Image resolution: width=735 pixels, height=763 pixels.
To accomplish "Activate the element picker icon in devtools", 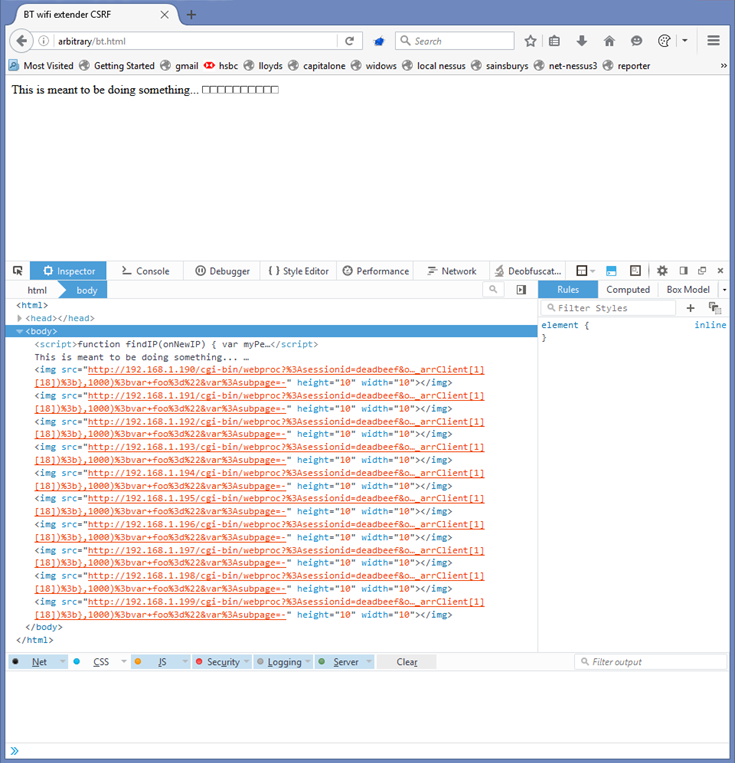I will 18,271.
